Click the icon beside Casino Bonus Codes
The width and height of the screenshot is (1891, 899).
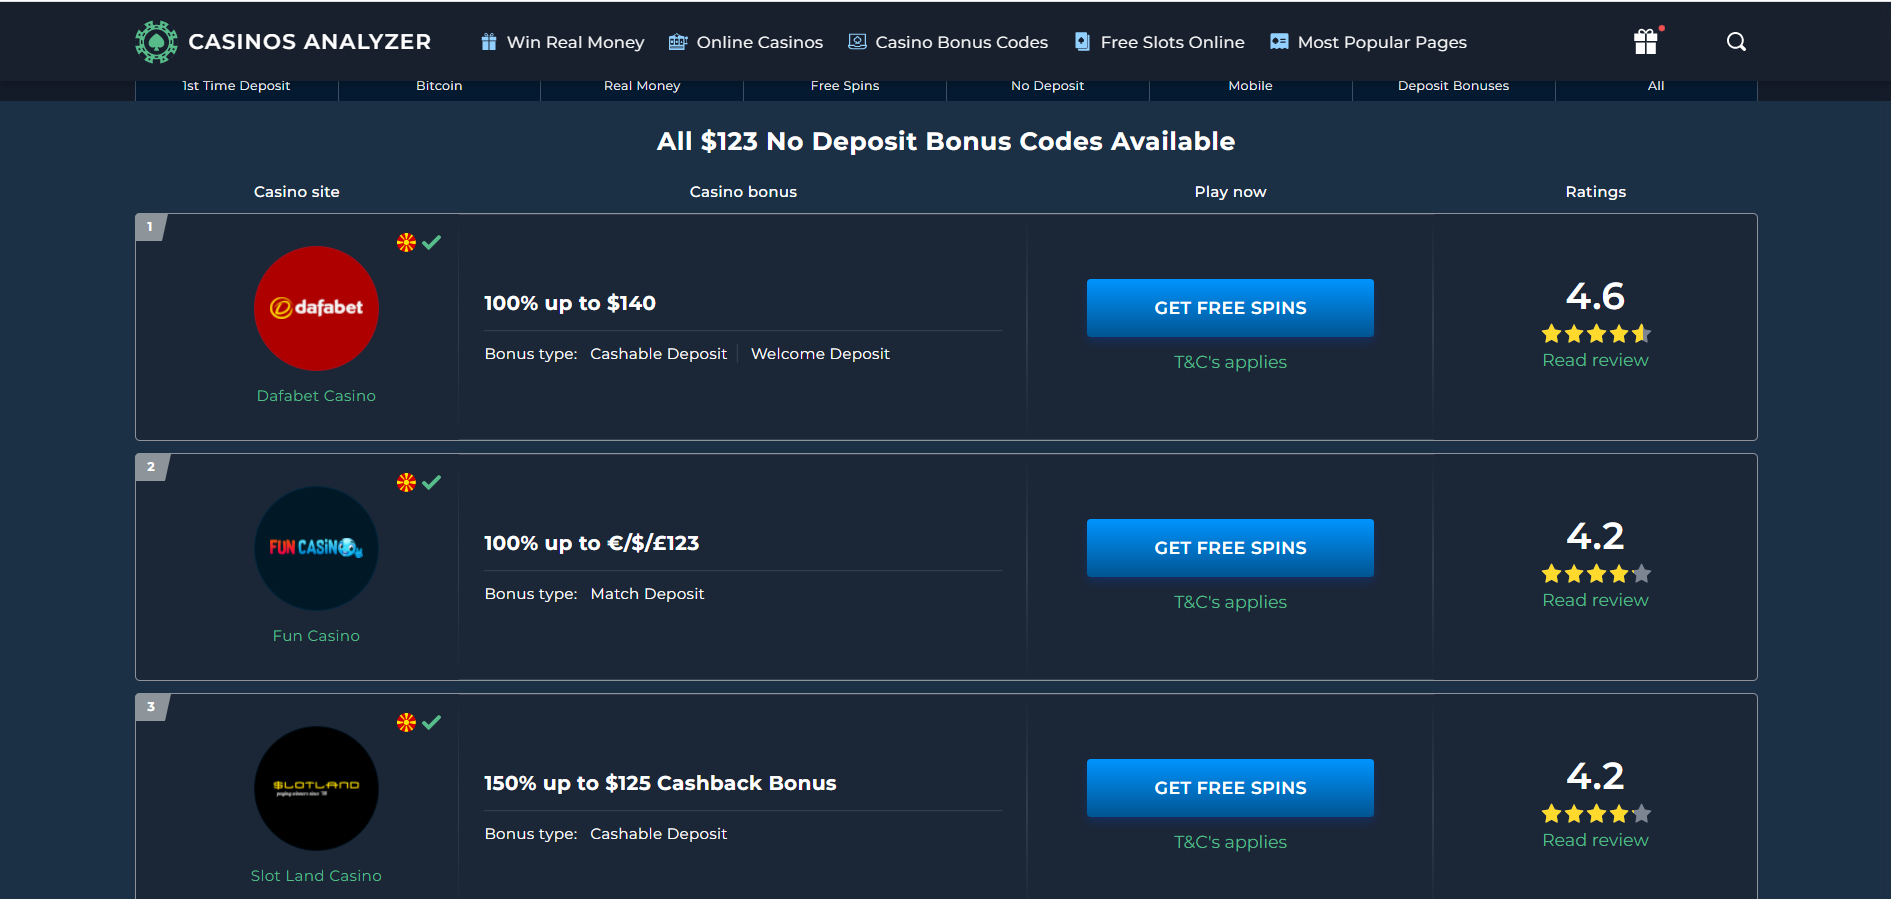tap(857, 42)
